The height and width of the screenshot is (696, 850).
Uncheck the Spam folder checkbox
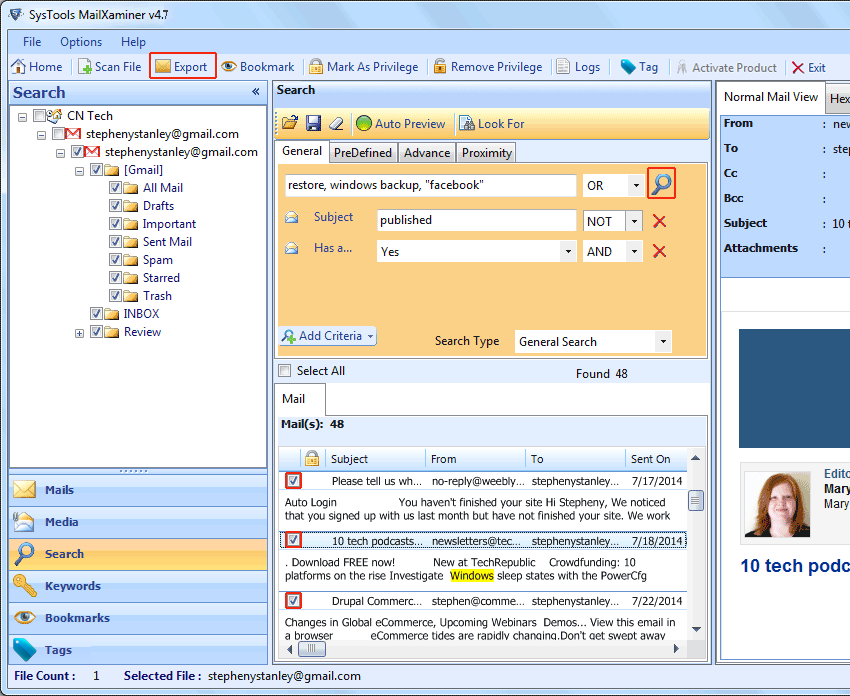[x=115, y=260]
